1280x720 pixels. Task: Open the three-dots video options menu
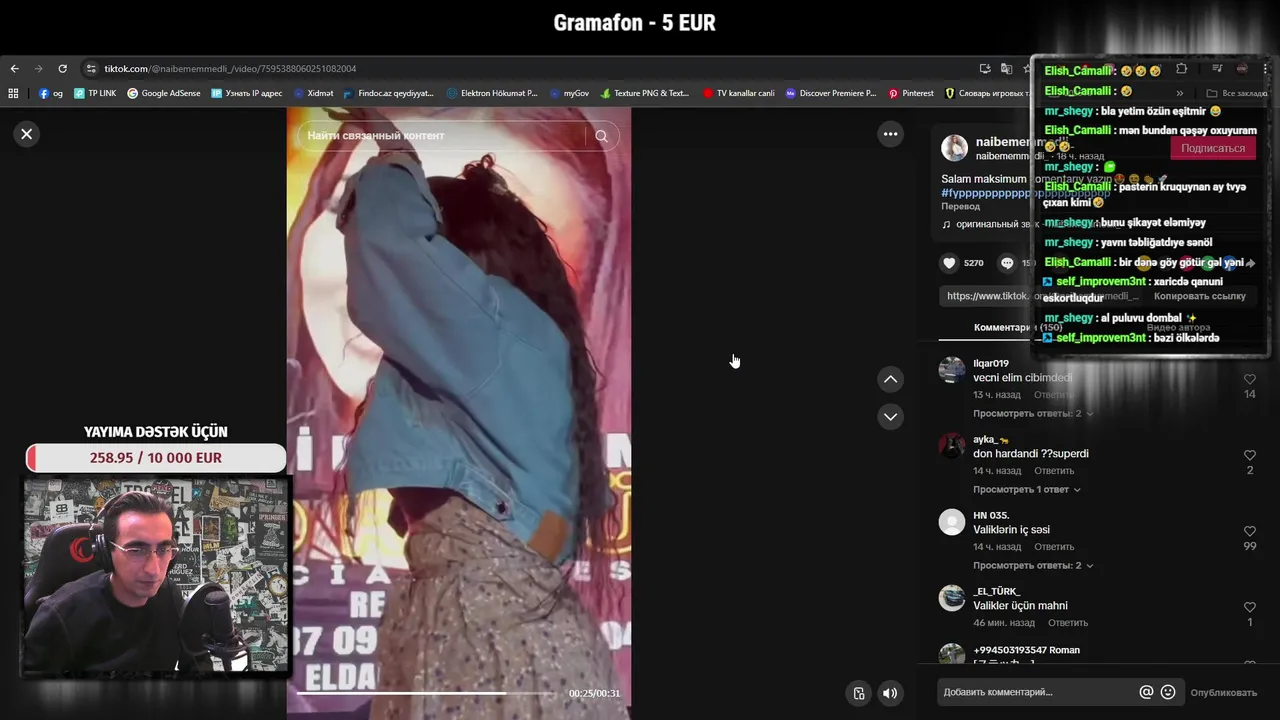[890, 134]
